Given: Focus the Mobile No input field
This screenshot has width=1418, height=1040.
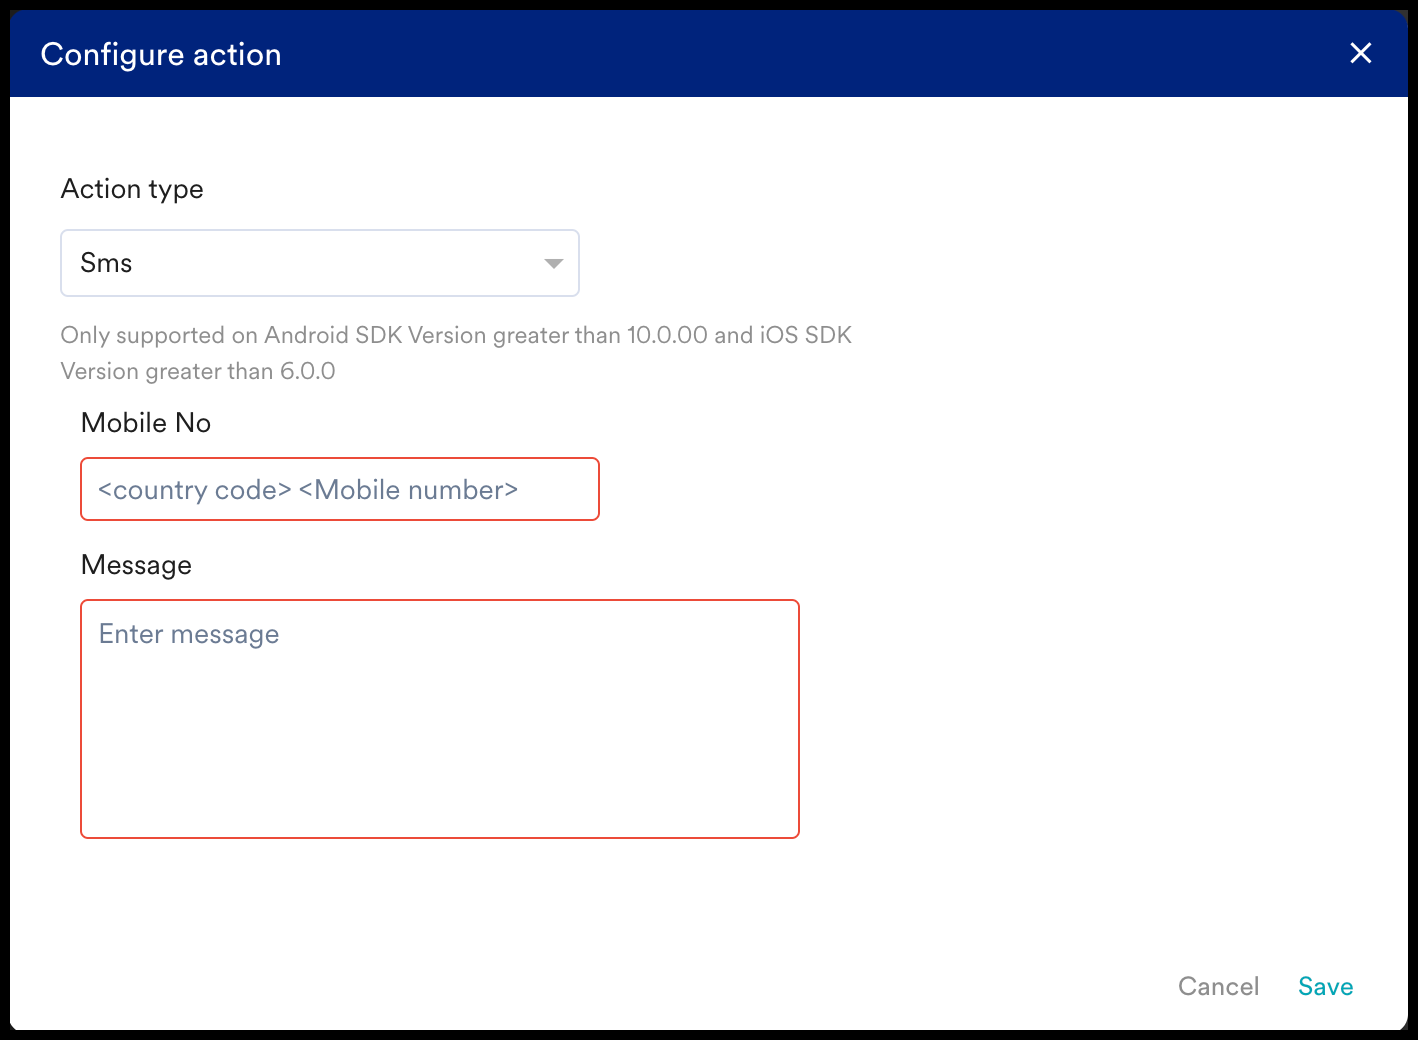Looking at the screenshot, I should click(340, 490).
